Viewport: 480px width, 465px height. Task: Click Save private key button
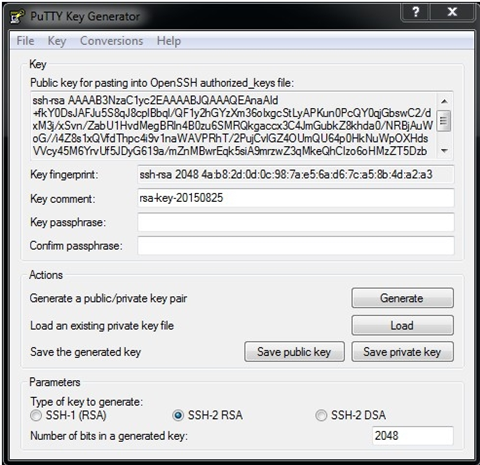[x=402, y=352]
